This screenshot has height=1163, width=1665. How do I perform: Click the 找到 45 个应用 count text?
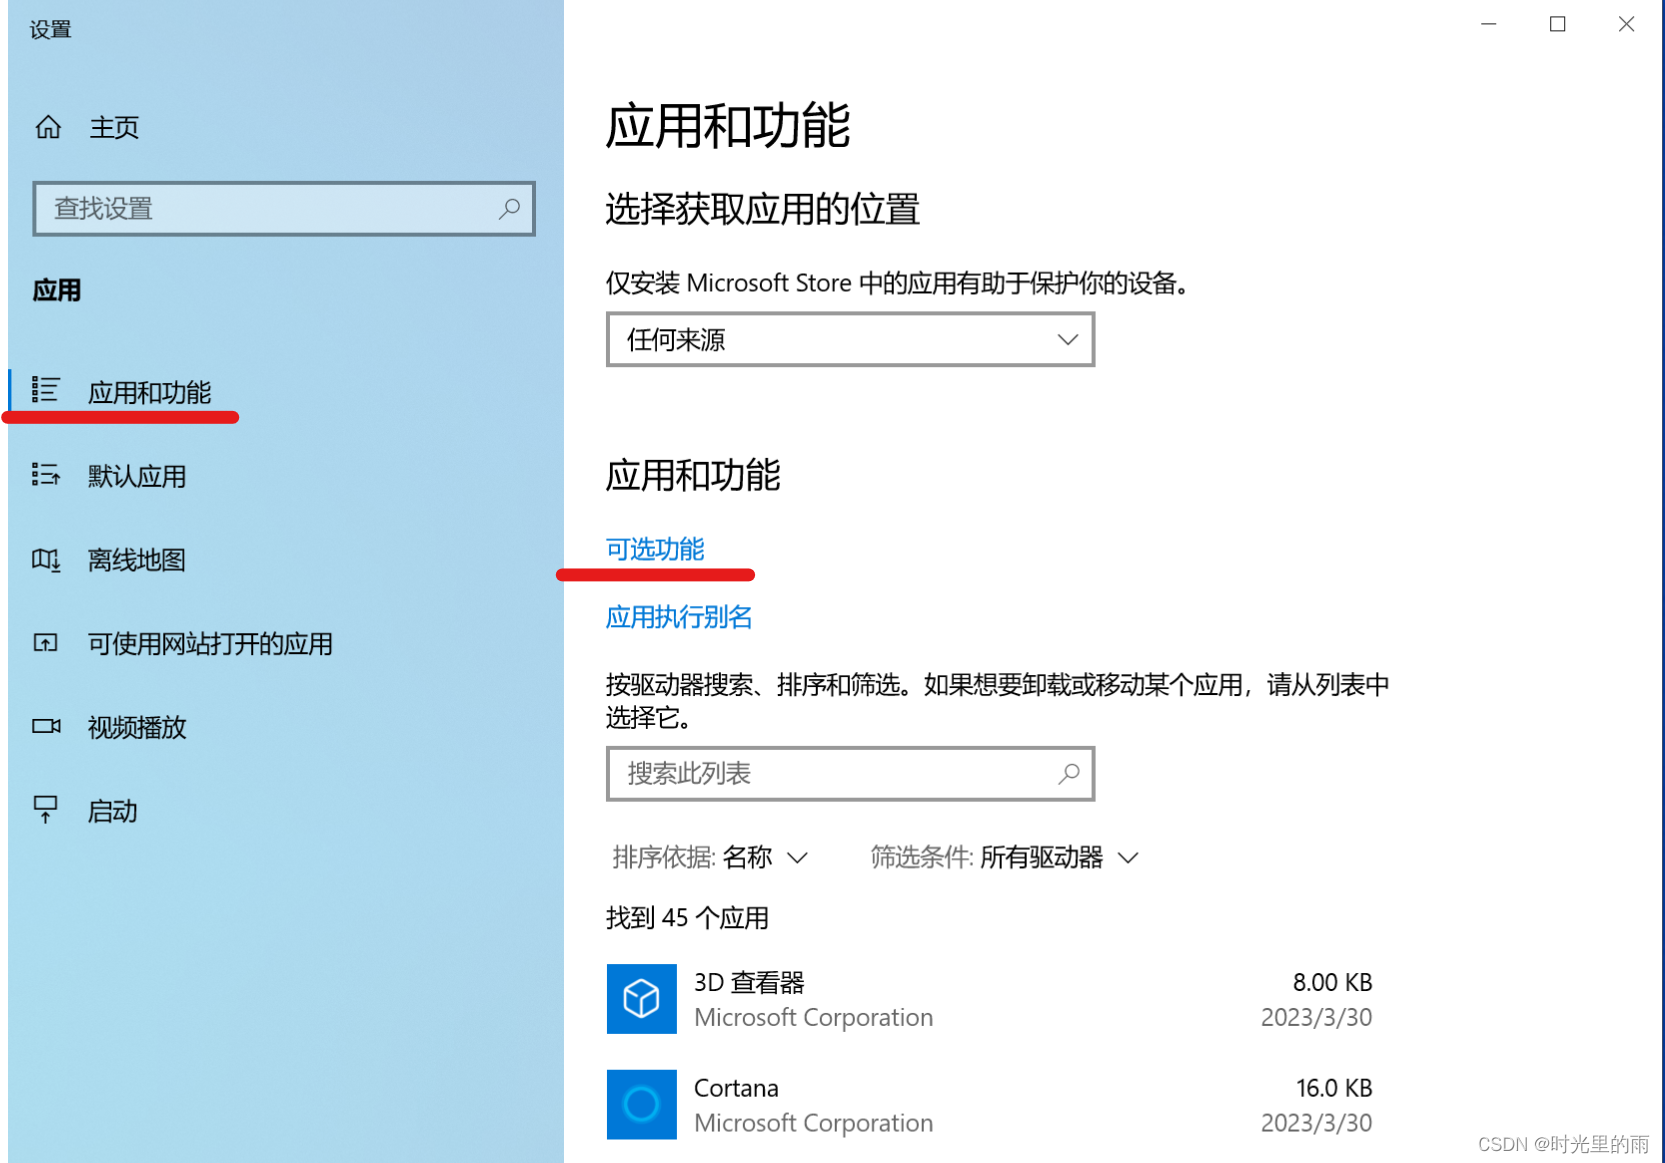(687, 918)
